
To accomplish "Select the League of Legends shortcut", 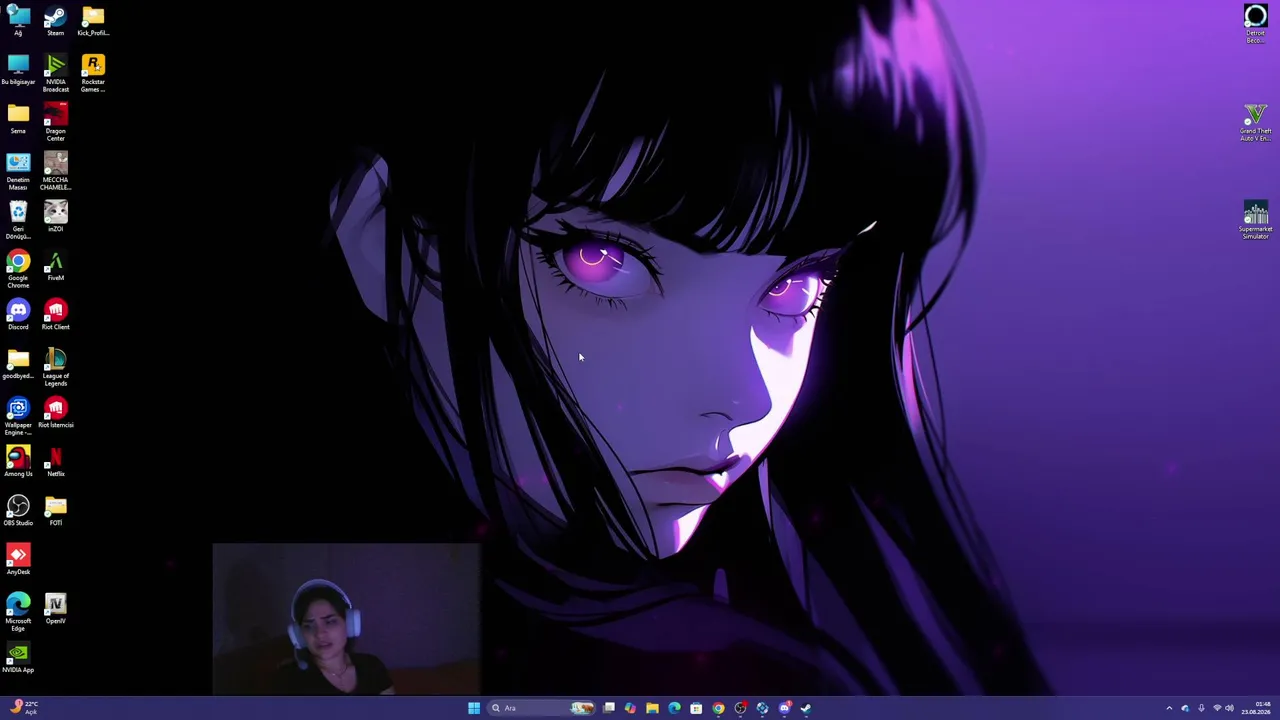I will 55,368.
